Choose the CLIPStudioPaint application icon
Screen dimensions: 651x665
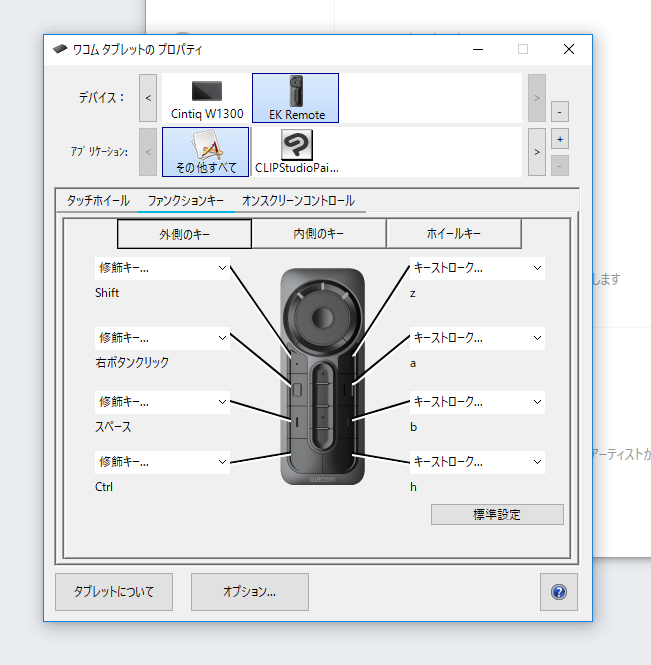(x=296, y=152)
